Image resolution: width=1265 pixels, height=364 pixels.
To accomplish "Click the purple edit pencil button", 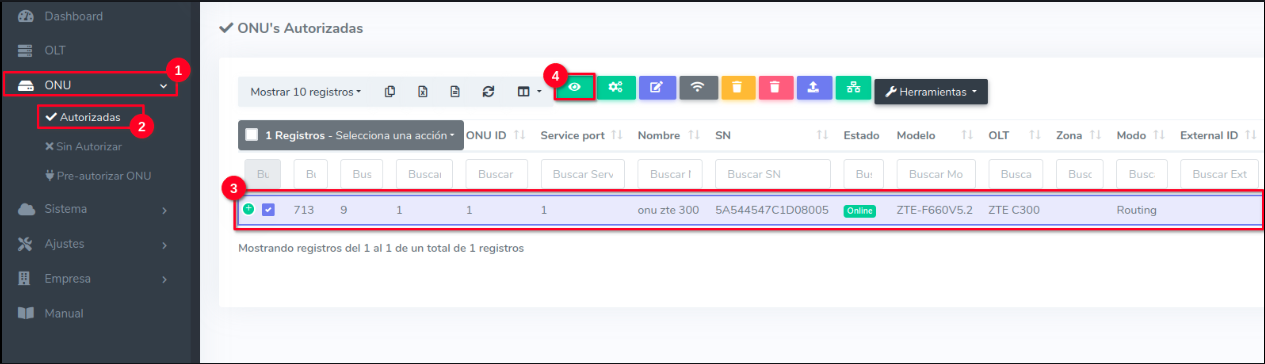I will 656,87.
